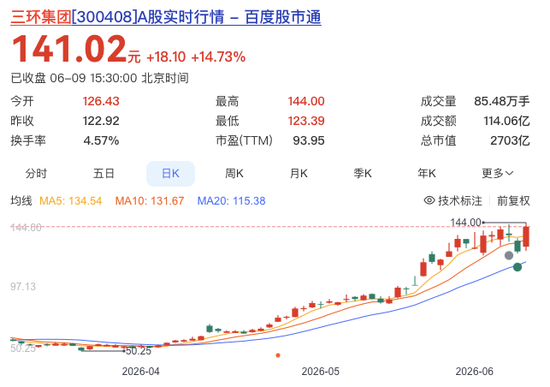Image resolution: width=550 pixels, height=387 pixels.
Task: Click the small orange dot below chart
Action: point(278,355)
